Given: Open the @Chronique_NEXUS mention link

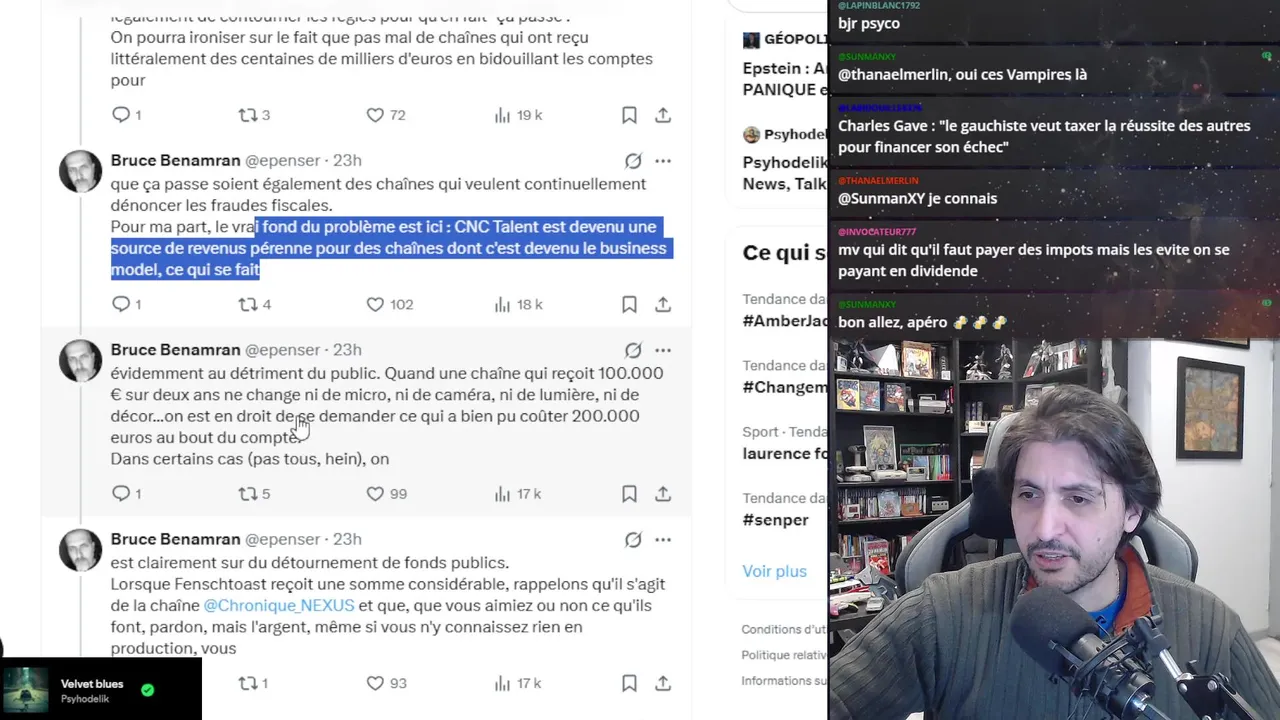Looking at the screenshot, I should (x=279, y=605).
